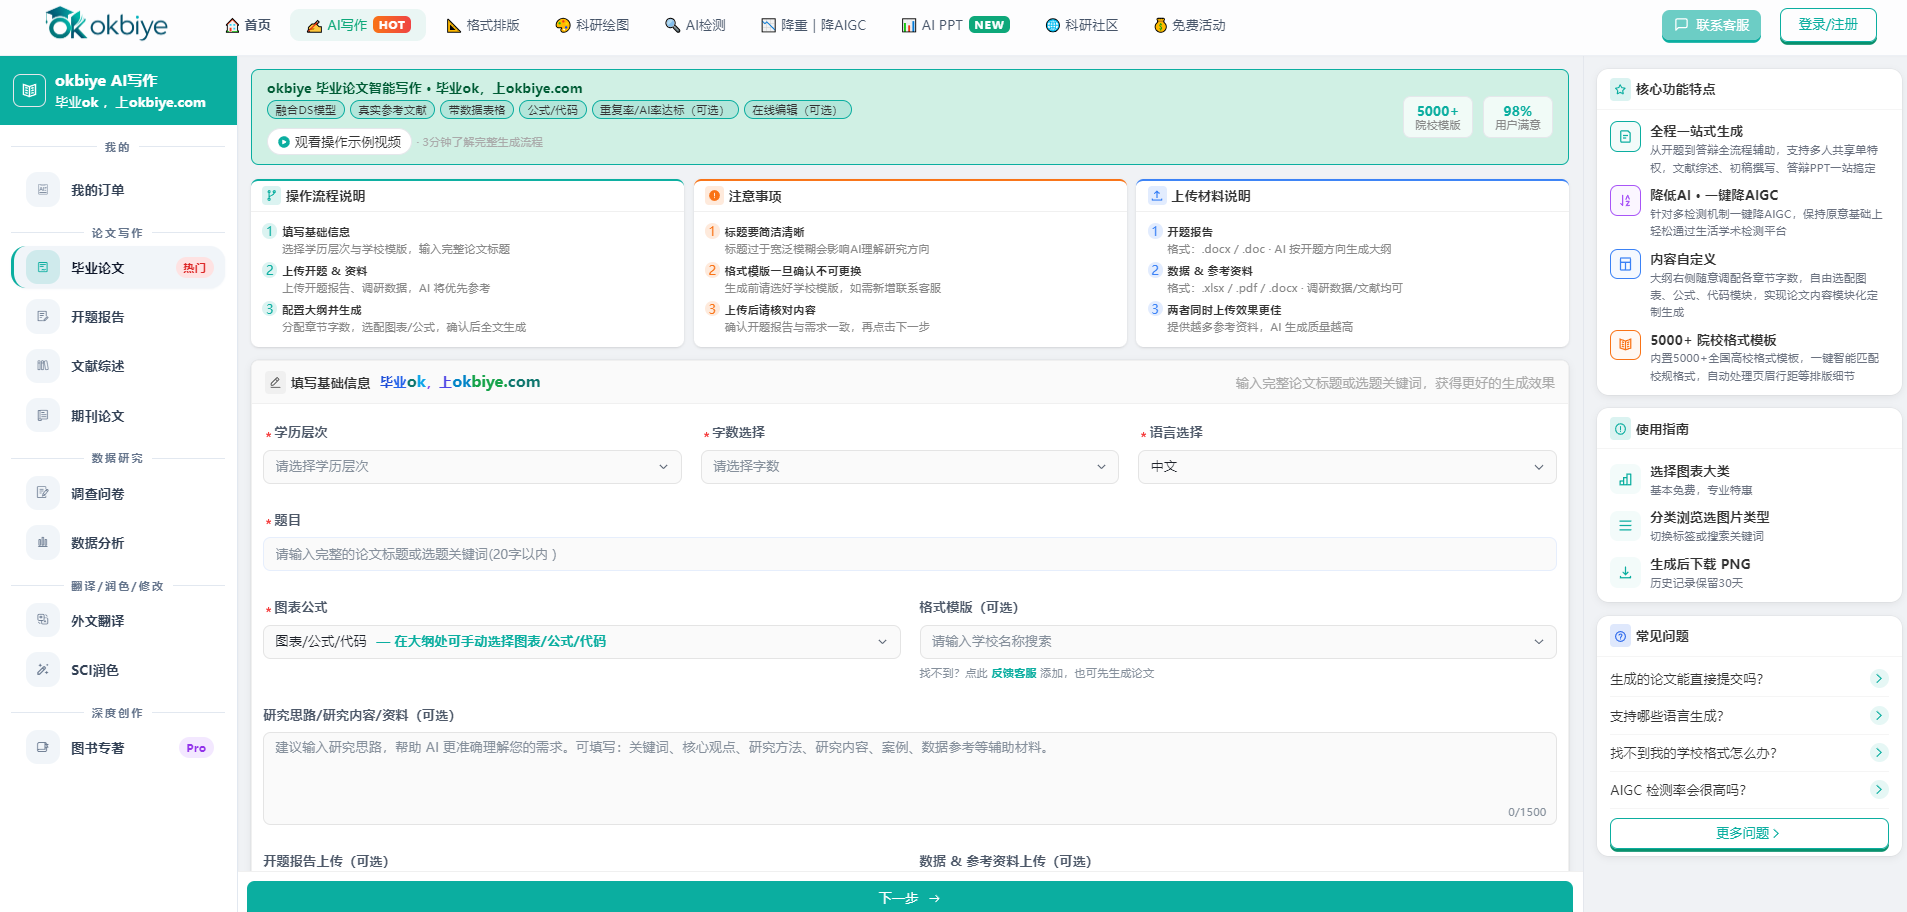This screenshot has height=912, width=1907.
Task: Open the SCI润色 sidebar icon
Action: tap(43, 670)
